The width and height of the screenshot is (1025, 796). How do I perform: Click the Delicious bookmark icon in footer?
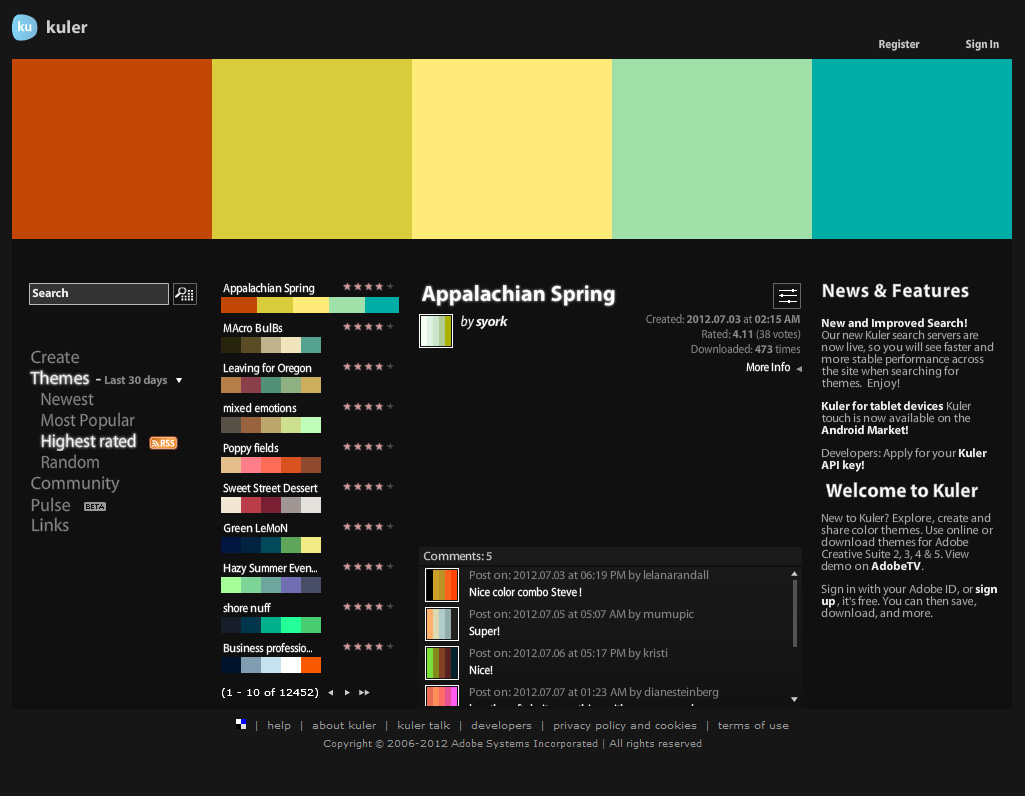pyautogui.click(x=241, y=724)
